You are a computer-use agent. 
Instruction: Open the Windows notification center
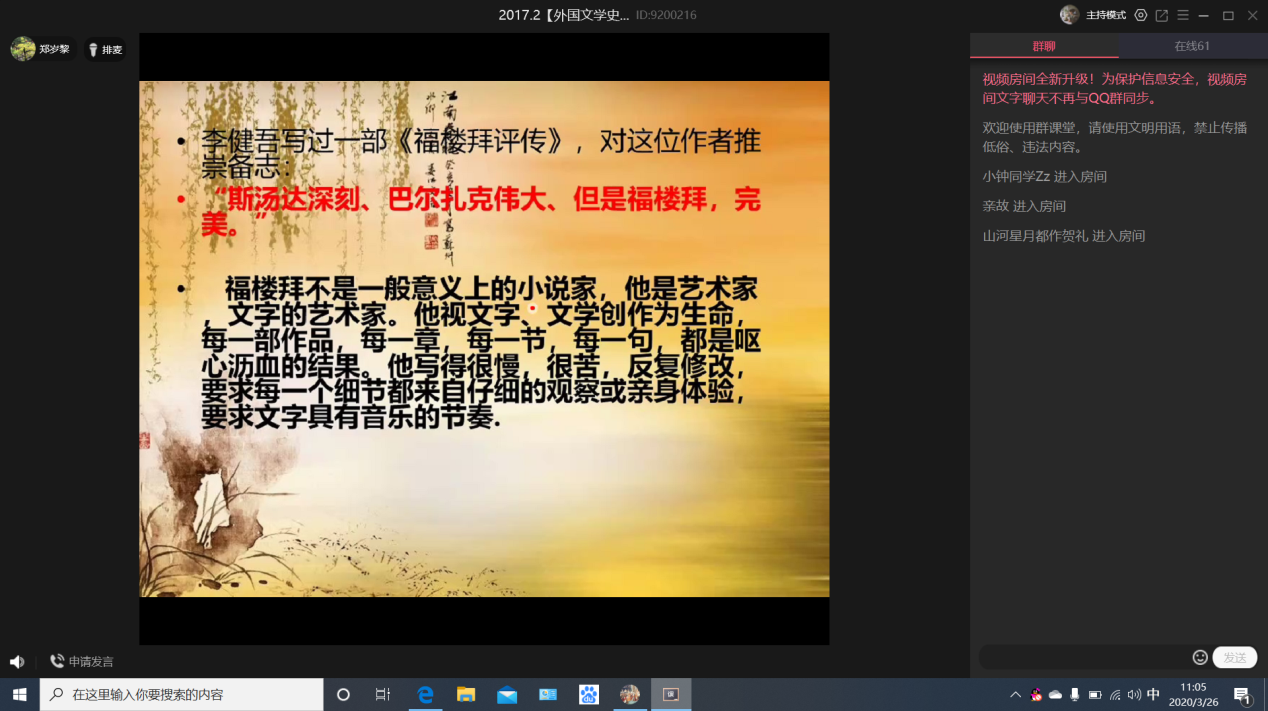[1242, 695]
